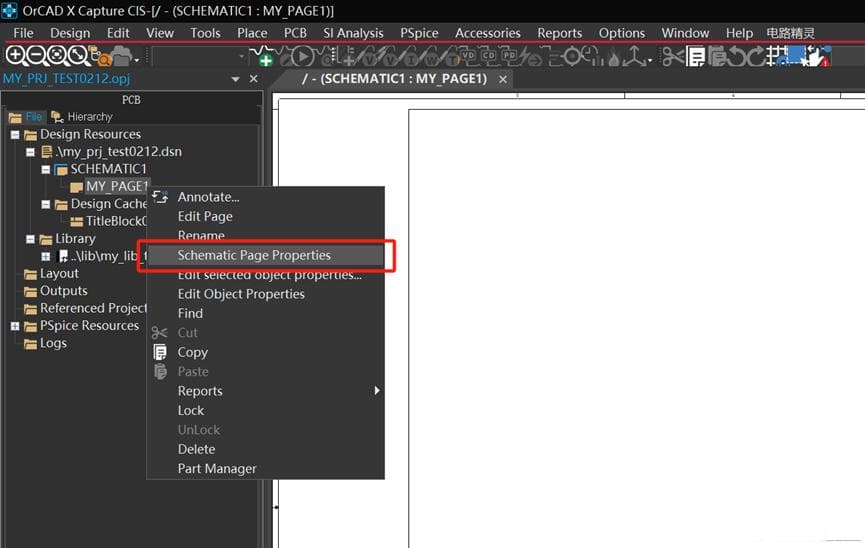This screenshot has width=865, height=548.
Task: Click the circular crosshair target toolbar icon
Action: click(572, 56)
